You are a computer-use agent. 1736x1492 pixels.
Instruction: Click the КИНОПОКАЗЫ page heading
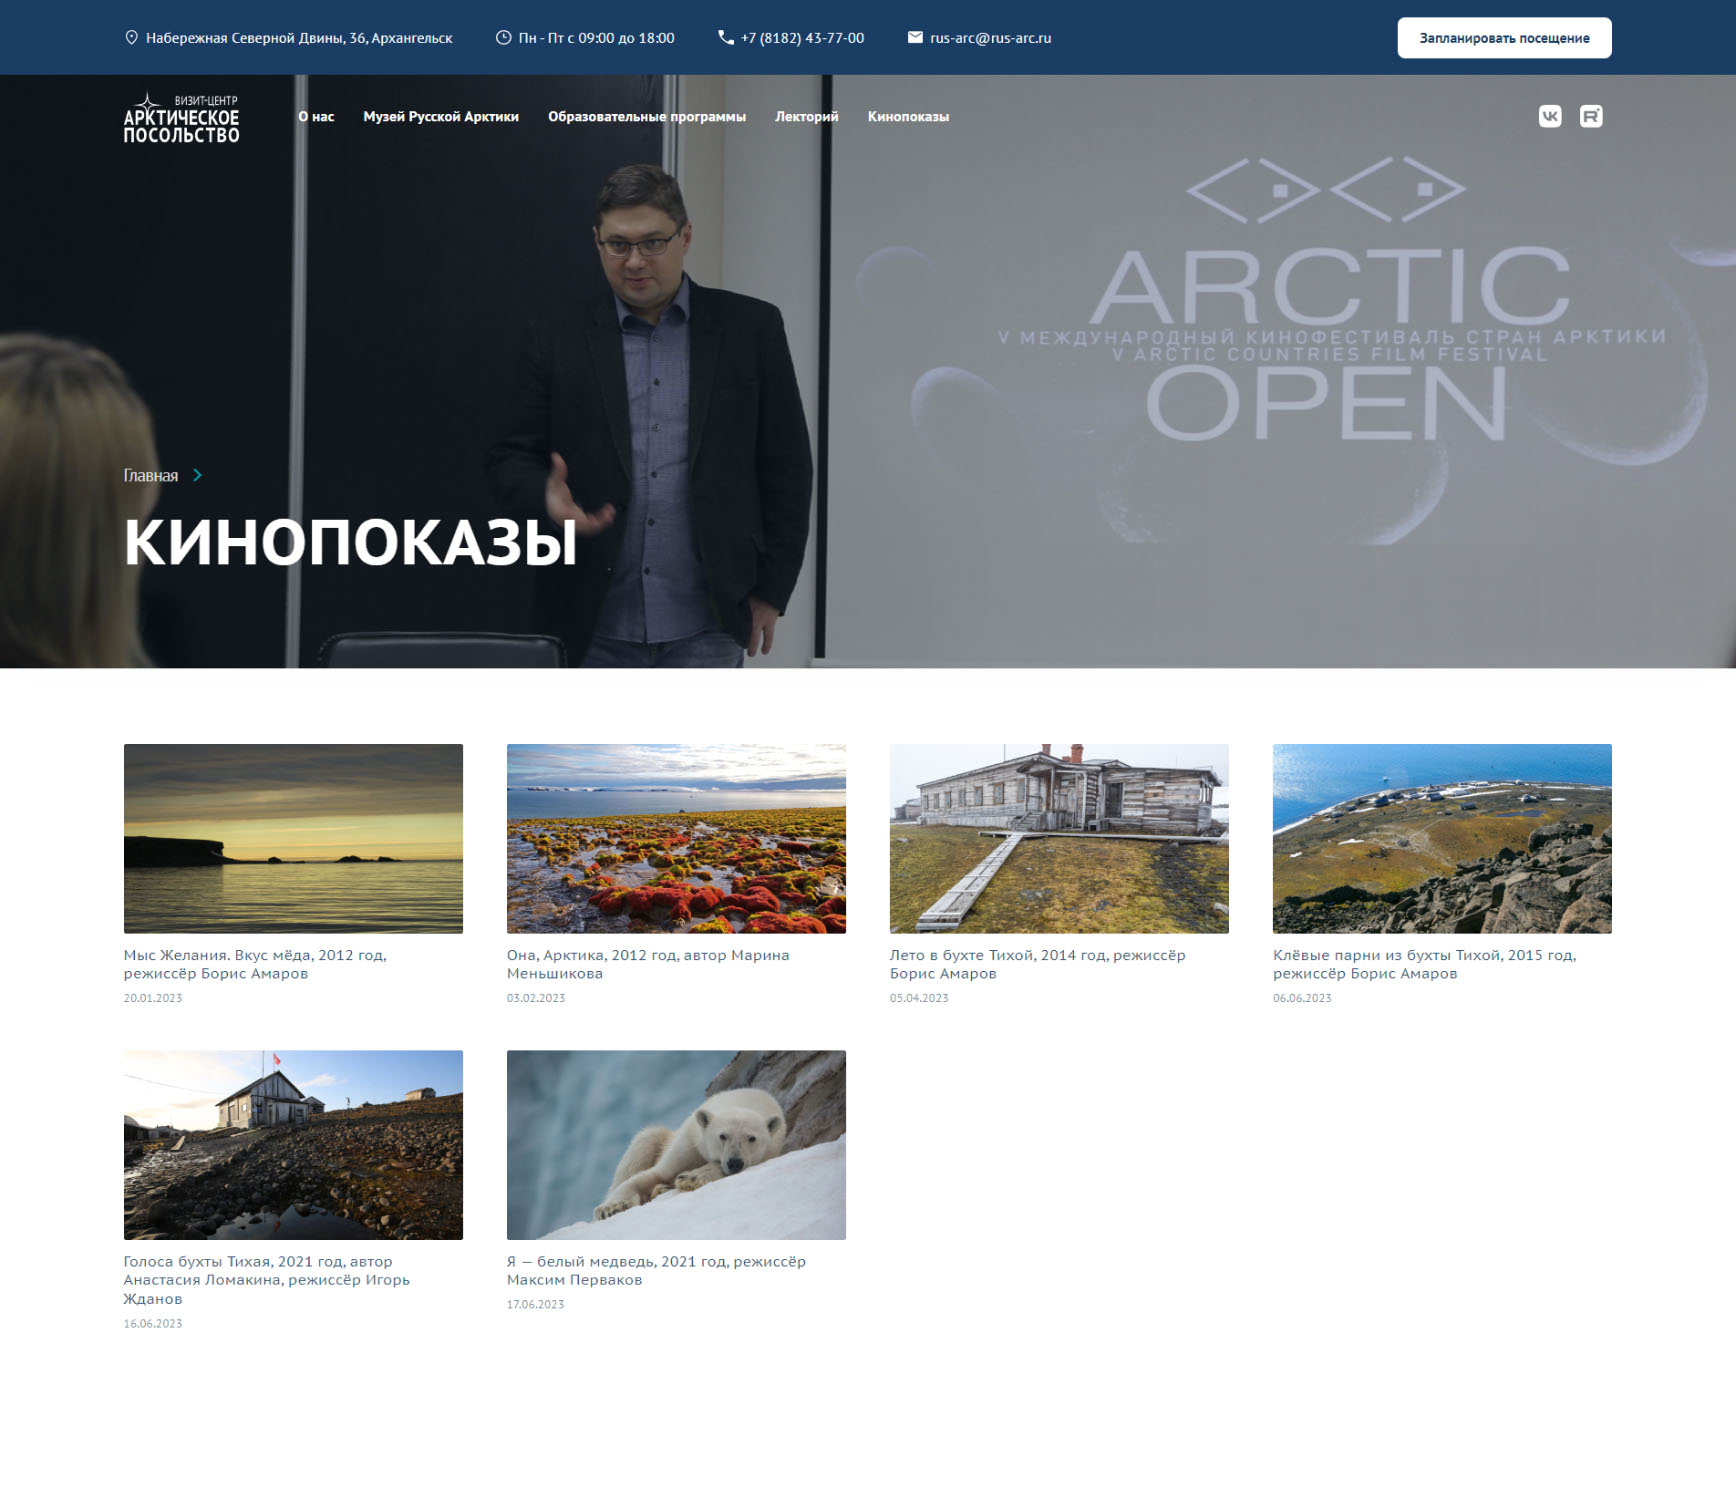pyautogui.click(x=351, y=543)
